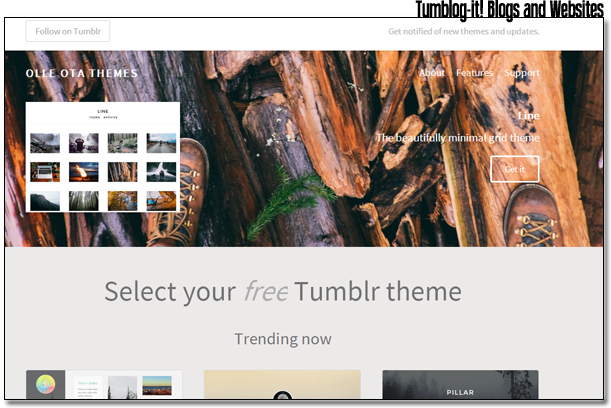Screen dimensions: 611x408
Task: Click the Get it button
Action: point(515,169)
